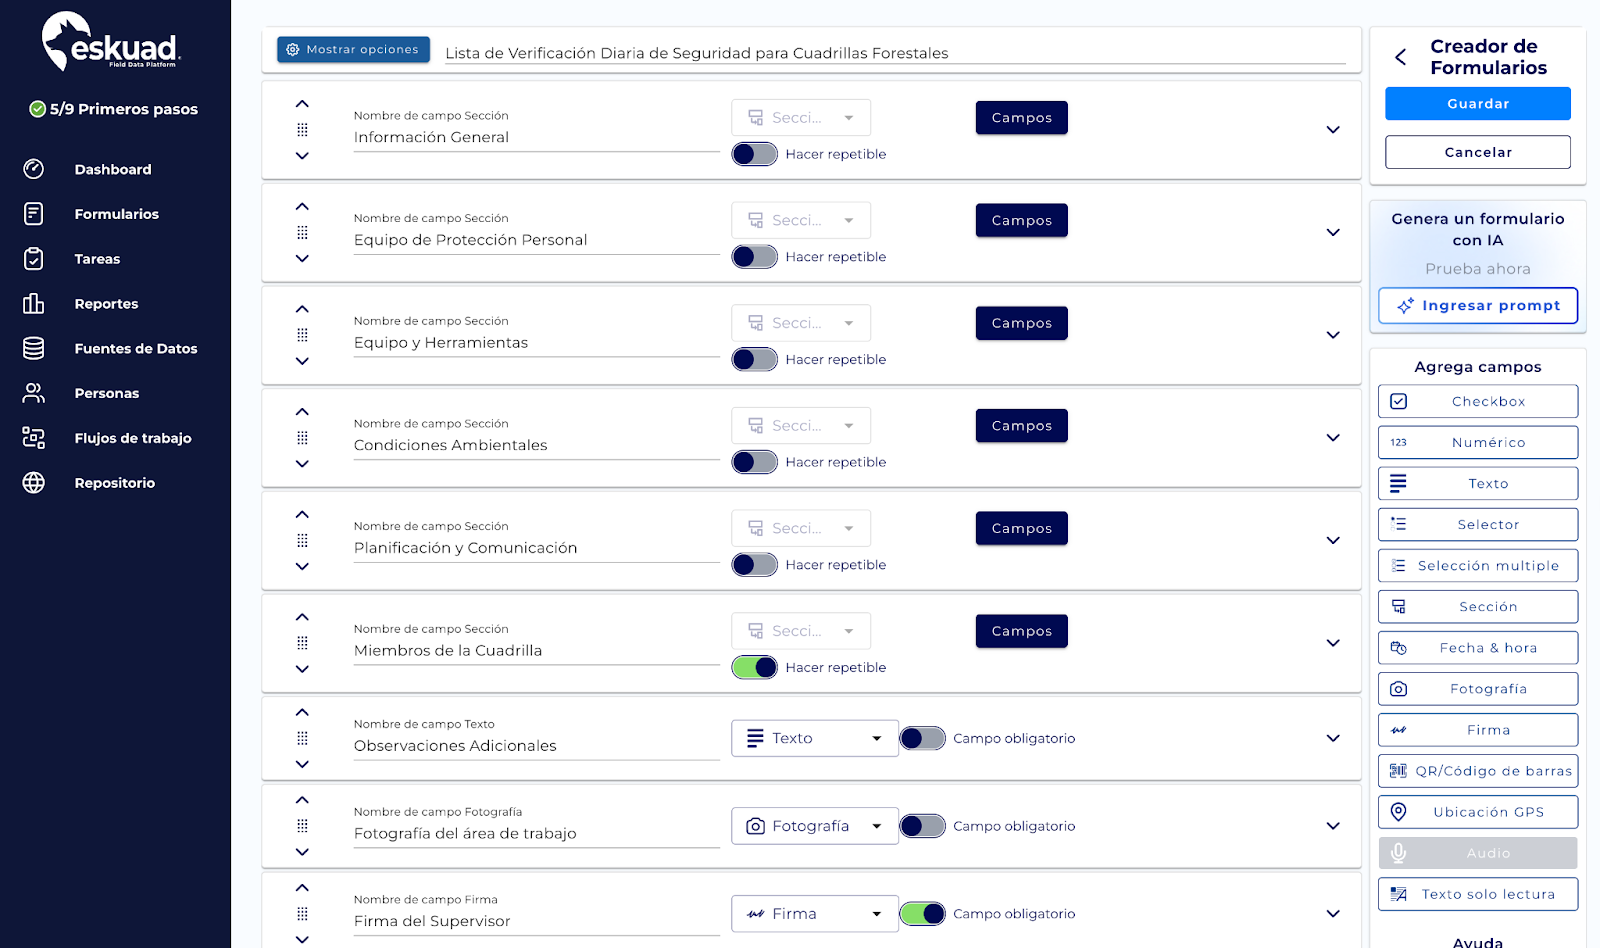Open Personas in the sidebar

pyautogui.click(x=107, y=393)
